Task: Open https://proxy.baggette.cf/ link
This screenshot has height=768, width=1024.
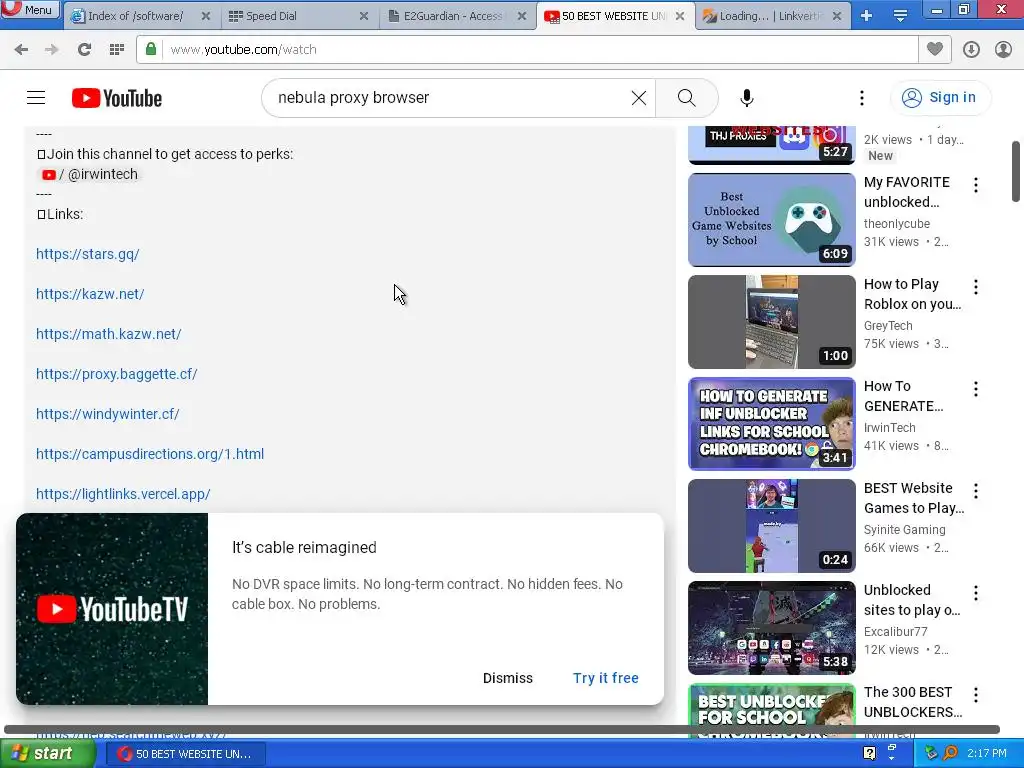Action: pos(116,374)
